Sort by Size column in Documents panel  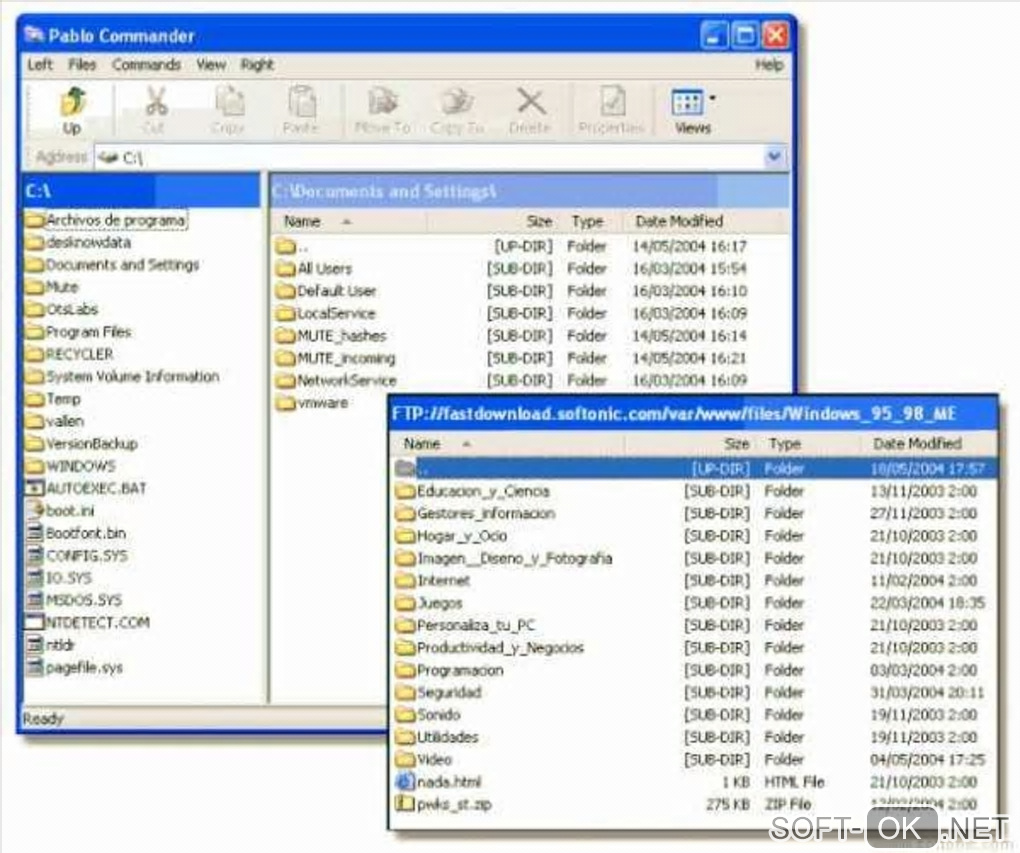492,221
